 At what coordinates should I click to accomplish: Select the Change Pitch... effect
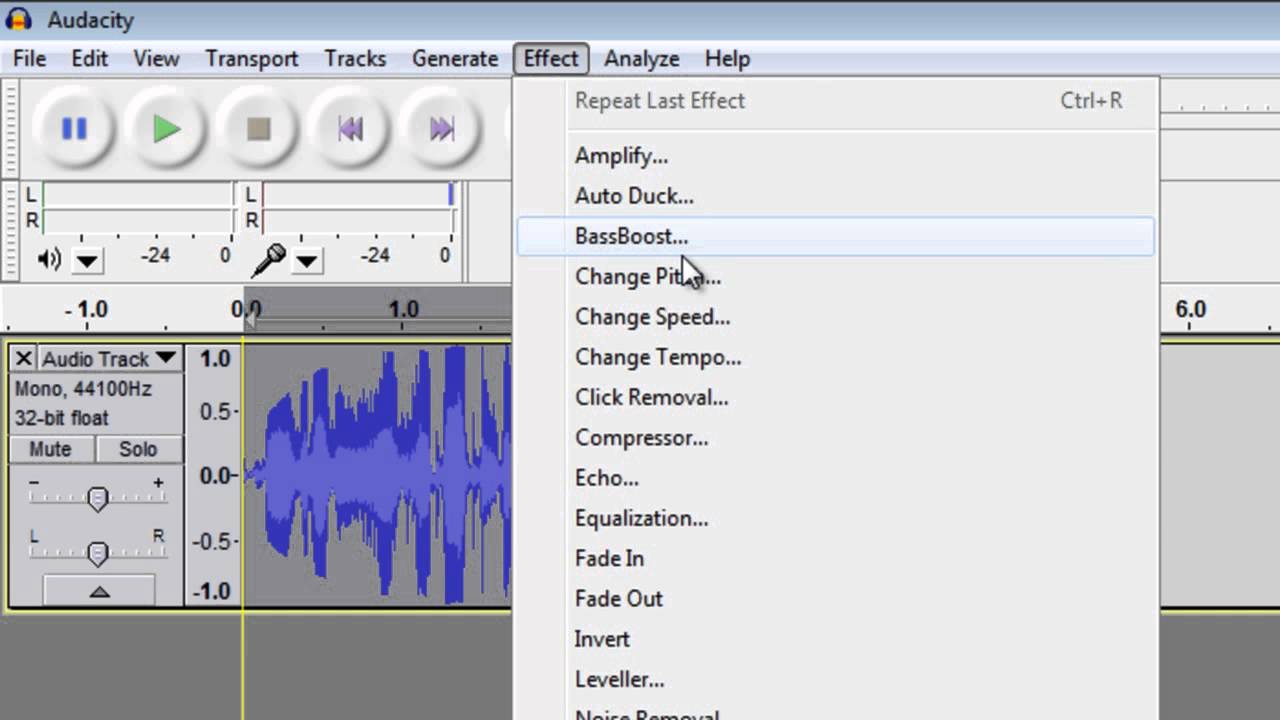[x=836, y=277]
